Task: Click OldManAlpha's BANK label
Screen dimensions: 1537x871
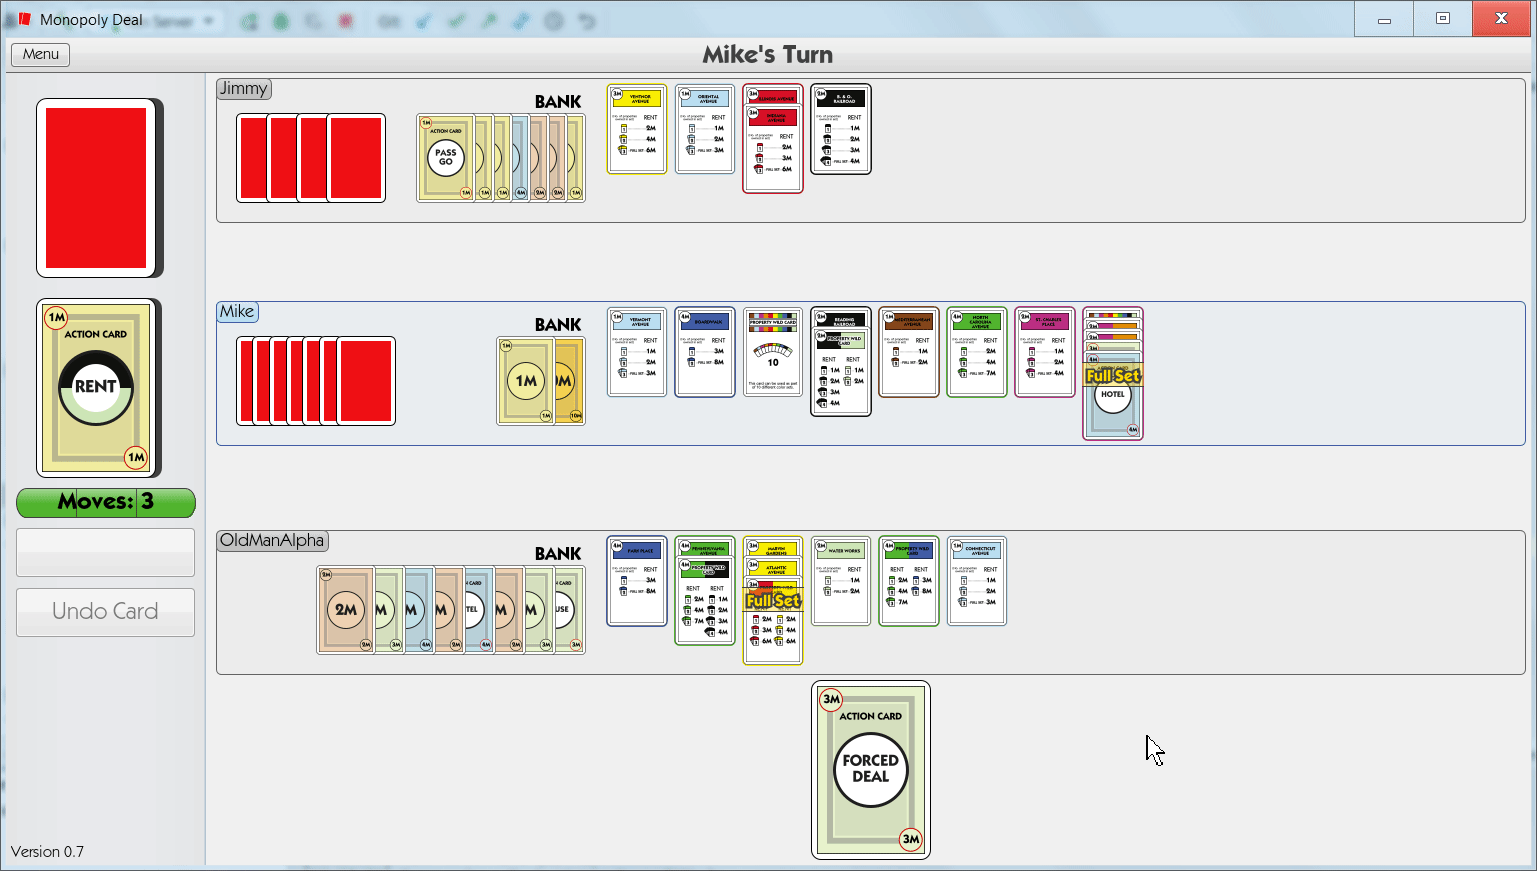Action: click(558, 553)
